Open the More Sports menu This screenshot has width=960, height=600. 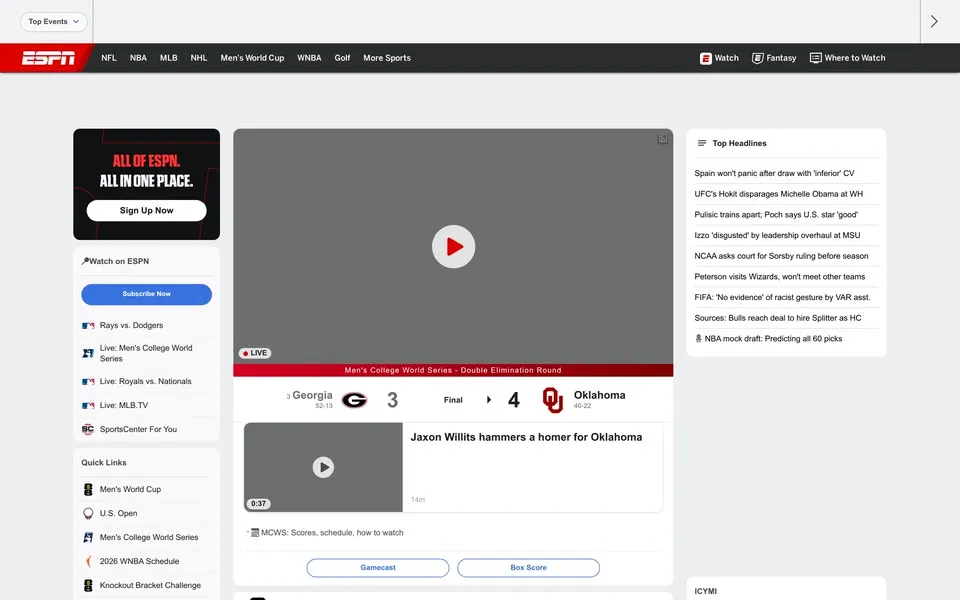tap(387, 58)
